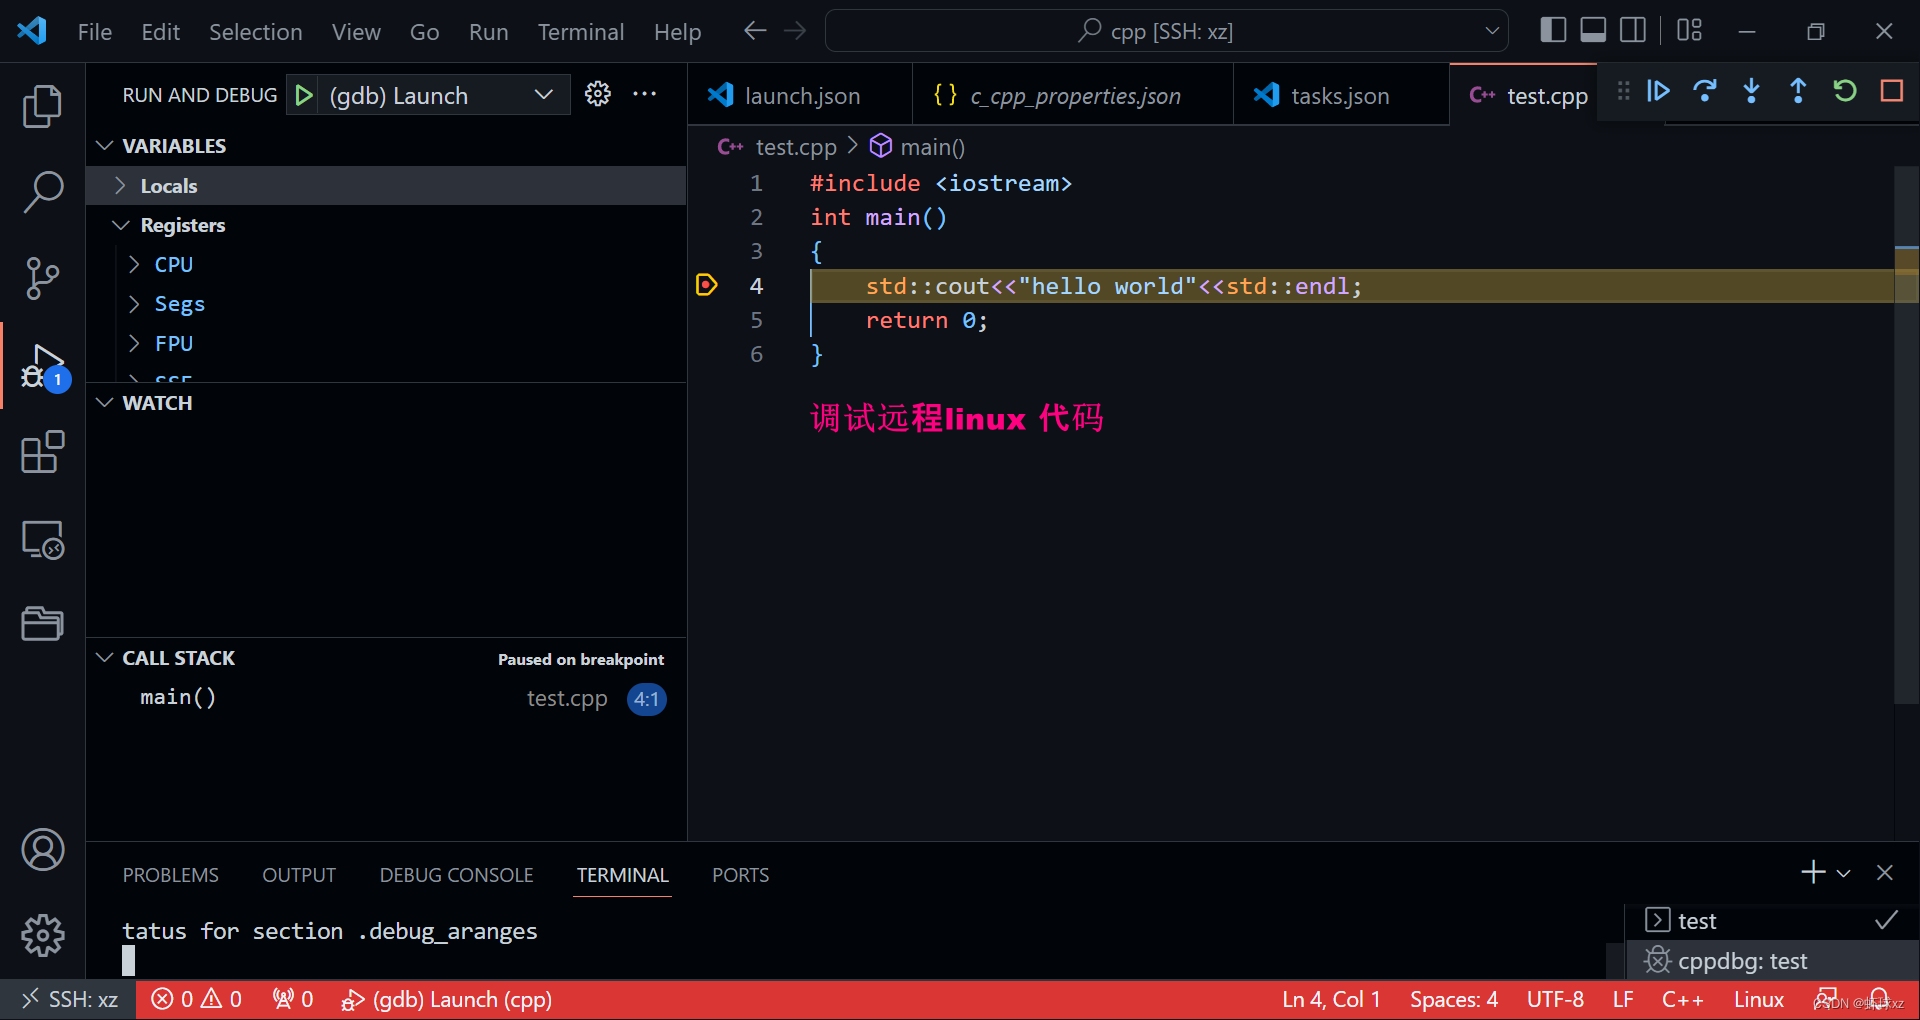
Task: Open the Accounts menu icon
Action: coord(42,850)
